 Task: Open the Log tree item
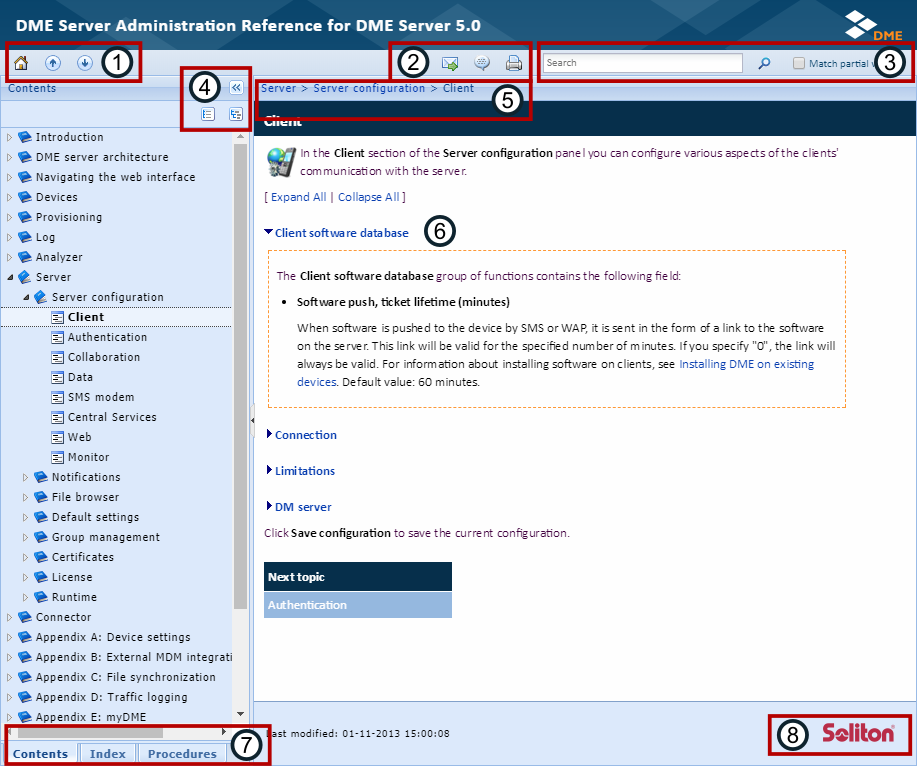point(45,237)
